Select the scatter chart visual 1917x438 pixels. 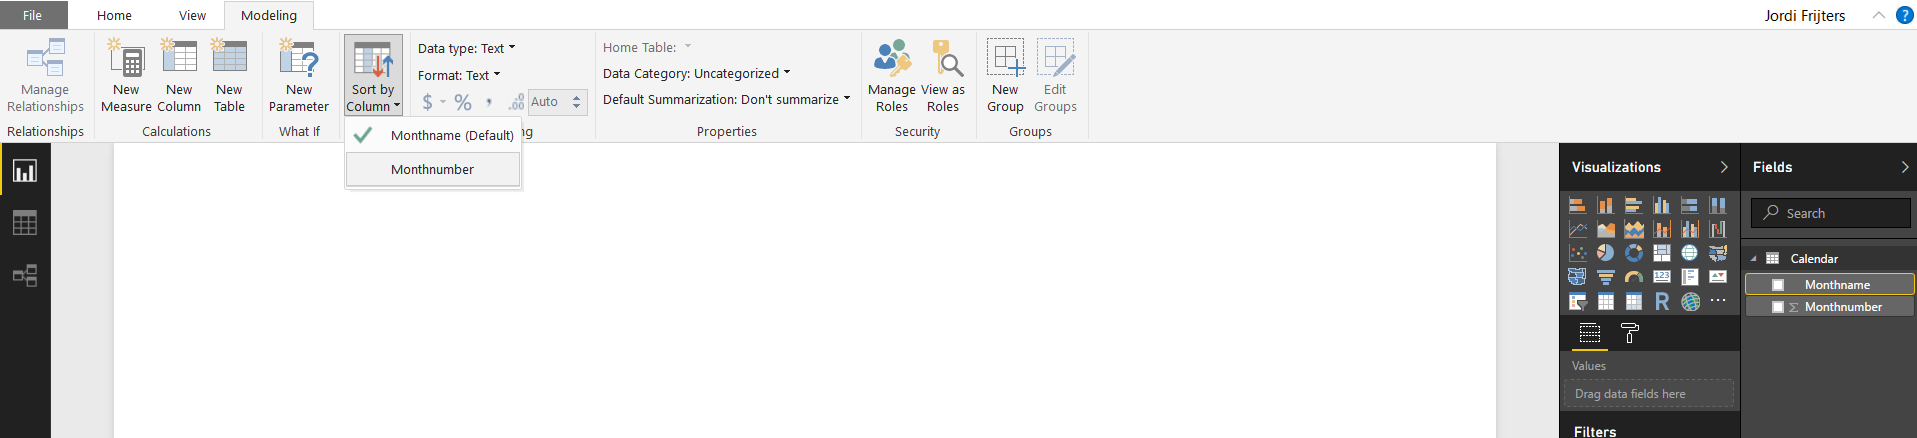tap(1577, 253)
